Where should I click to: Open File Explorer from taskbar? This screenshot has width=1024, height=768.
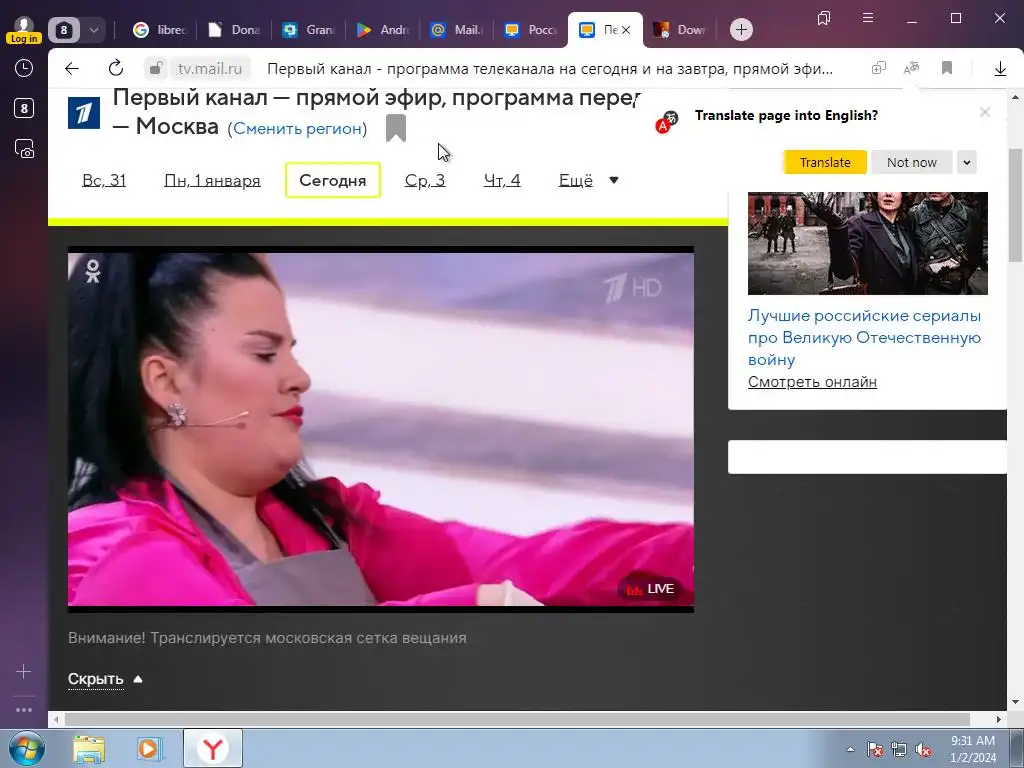point(89,749)
